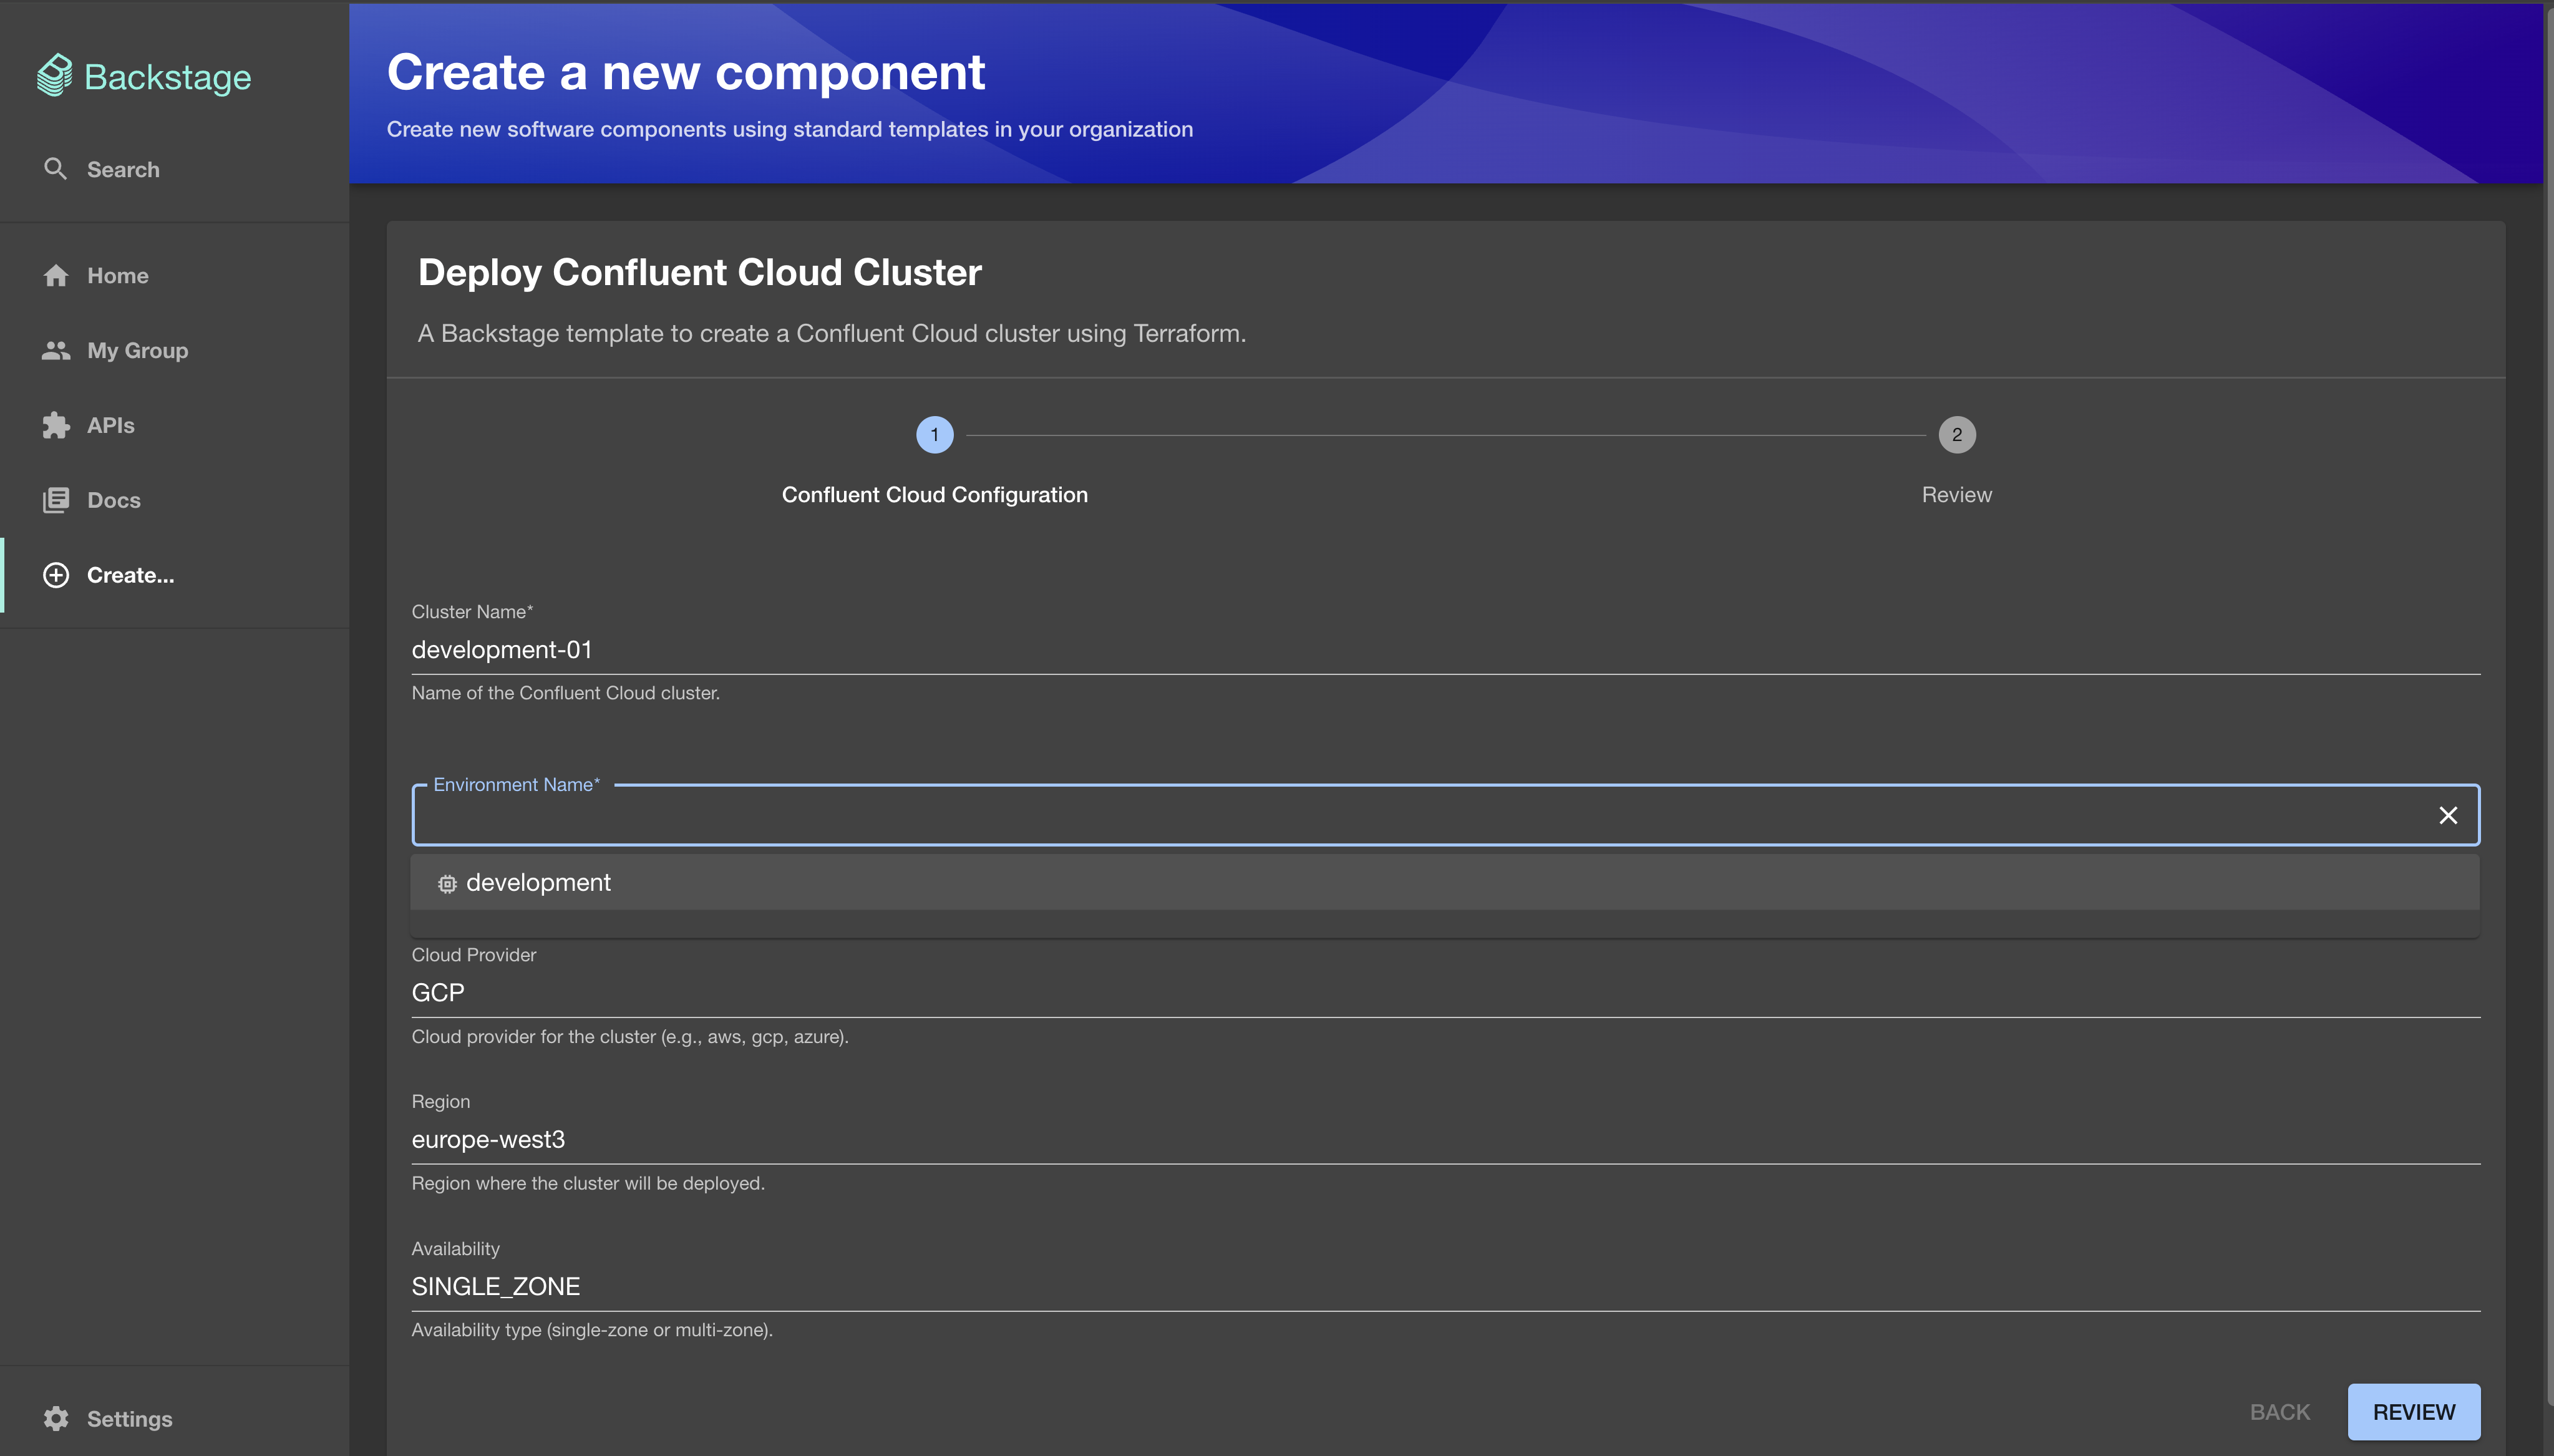Viewport: 2554px width, 1456px height.
Task: Open Search via magnifier icon
Action: pos(55,169)
